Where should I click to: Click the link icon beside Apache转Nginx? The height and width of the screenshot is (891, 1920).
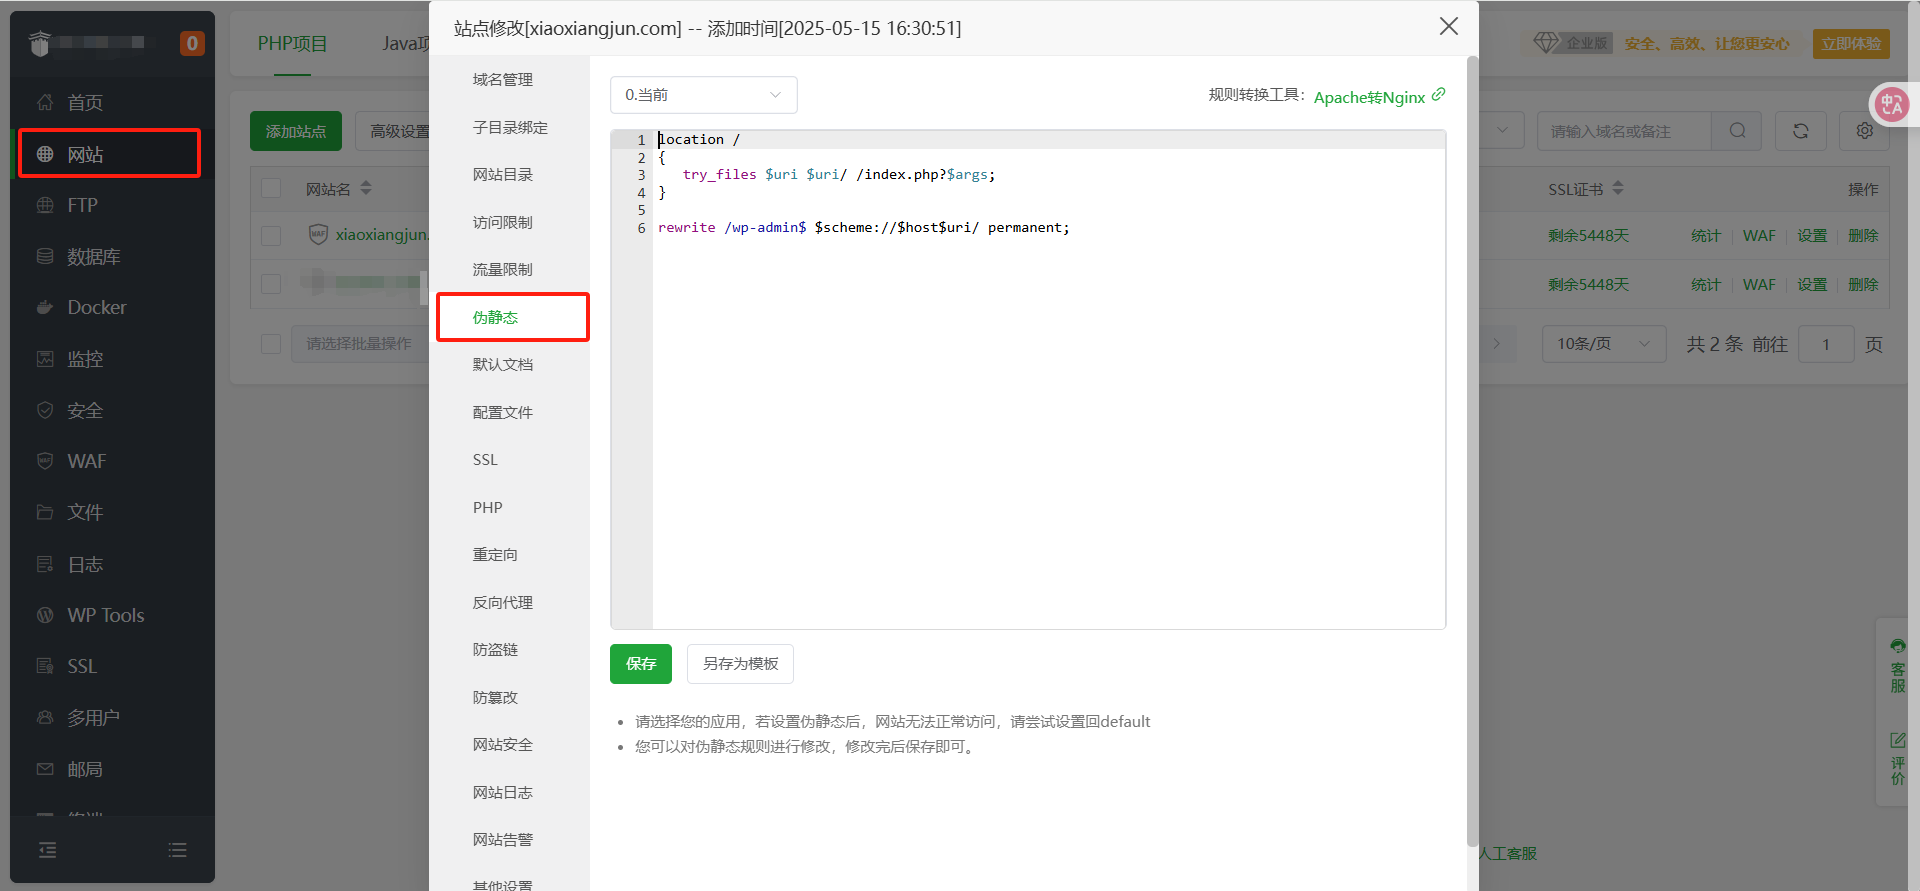pyautogui.click(x=1438, y=95)
